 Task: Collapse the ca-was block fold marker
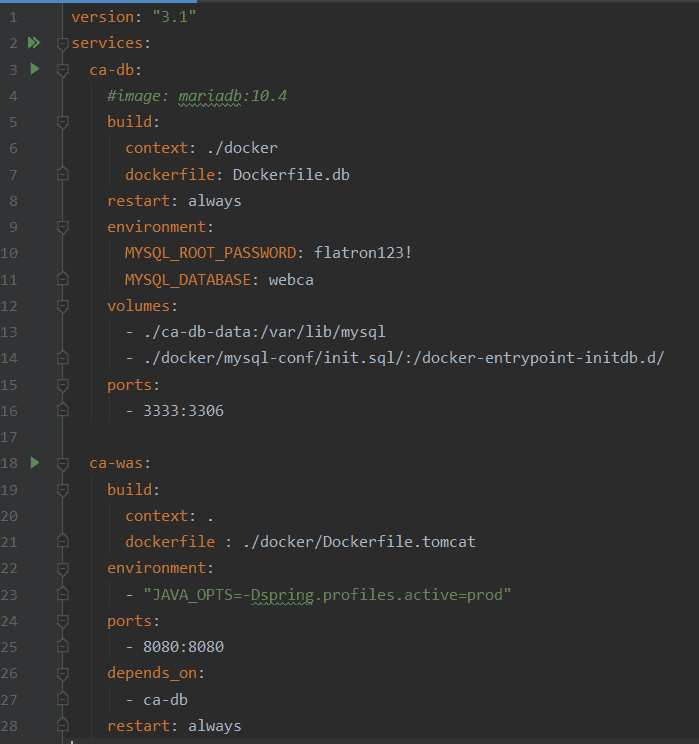click(x=62, y=463)
